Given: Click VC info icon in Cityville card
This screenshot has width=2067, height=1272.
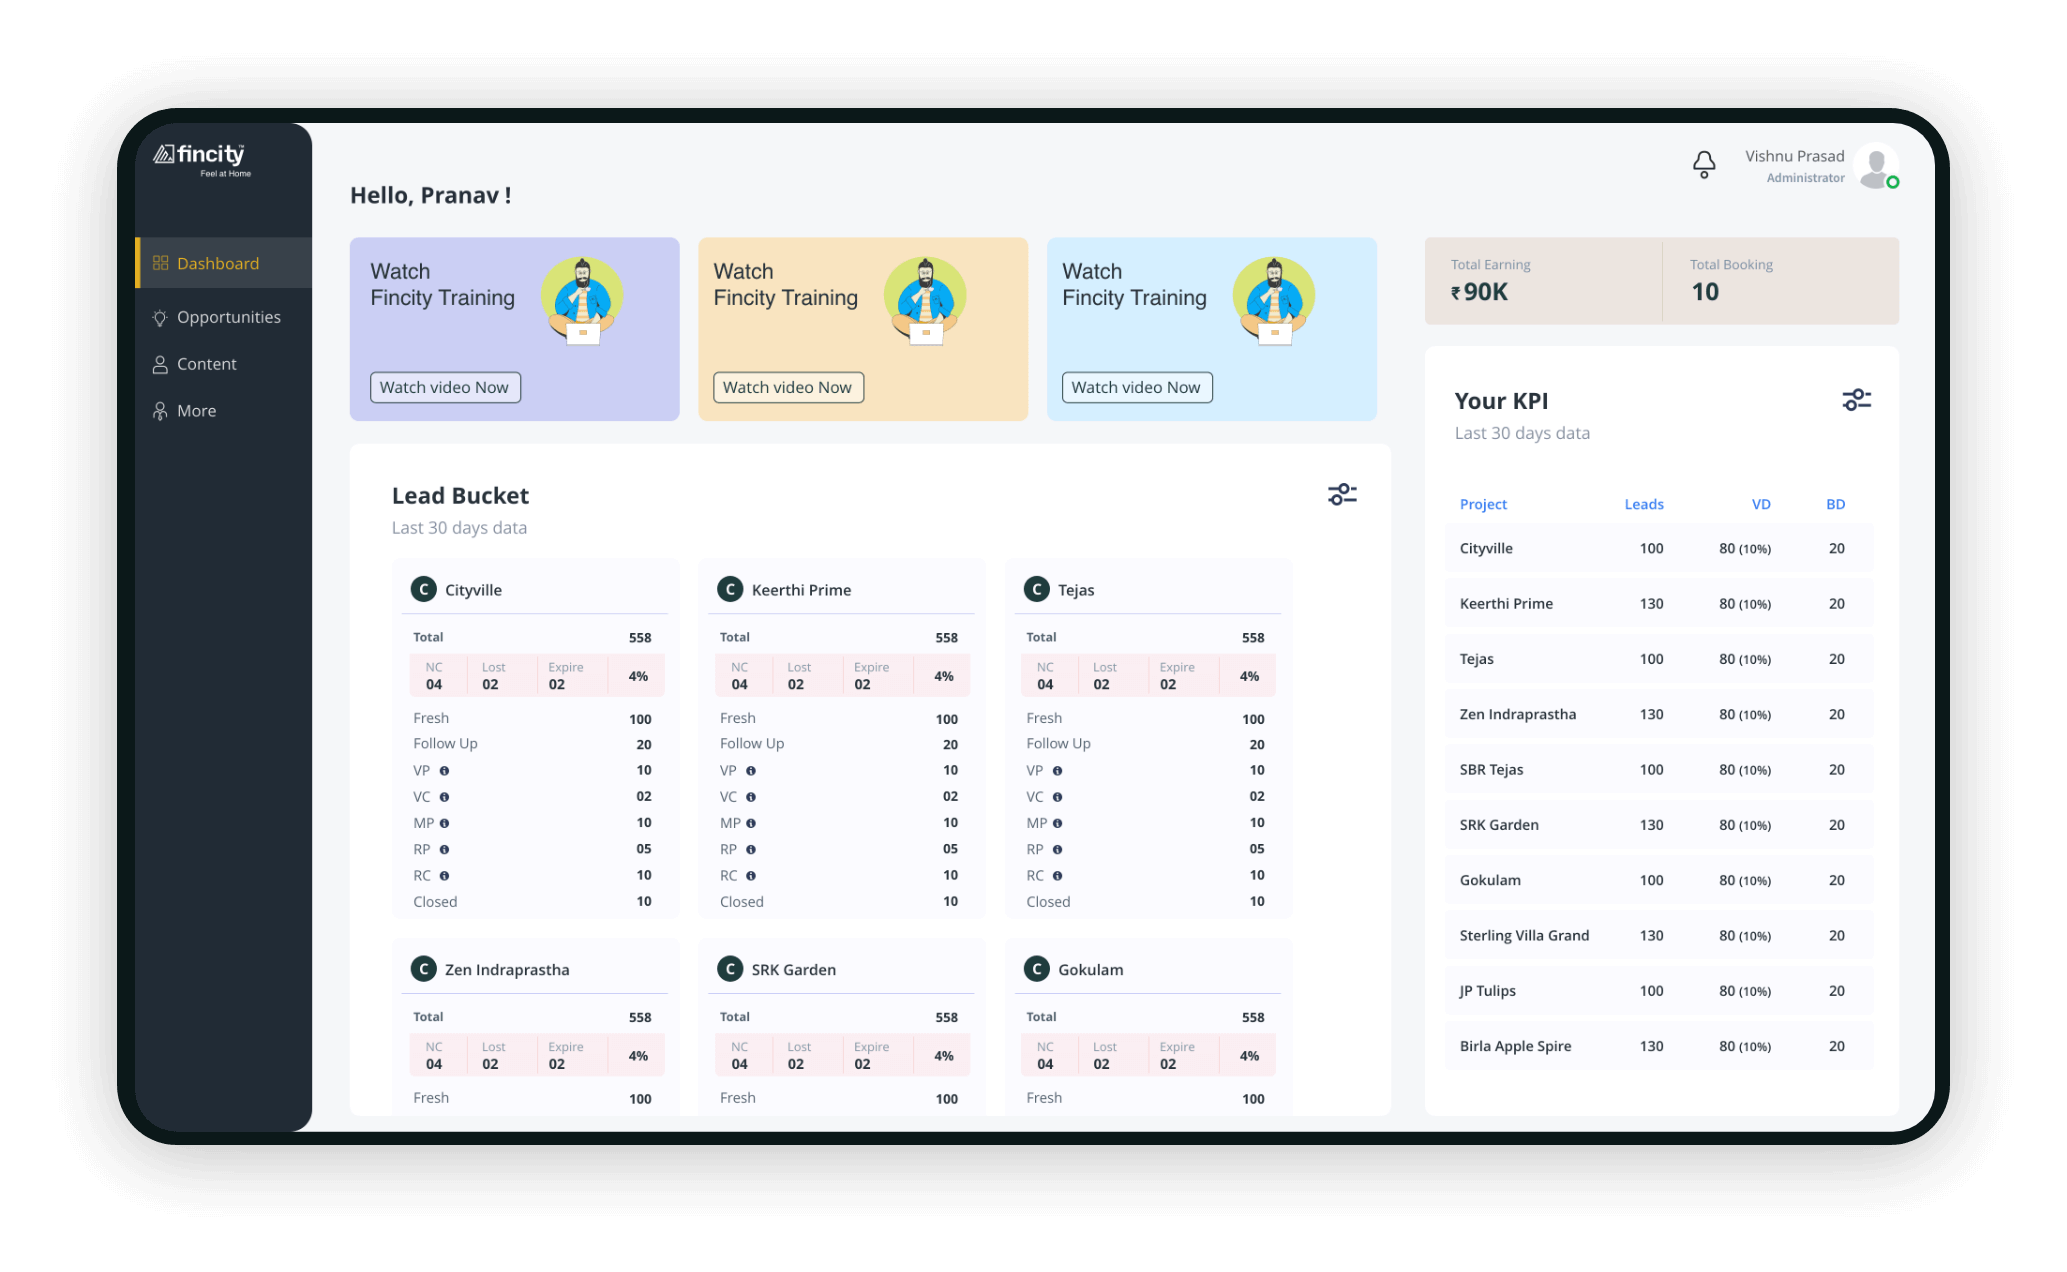Looking at the screenshot, I should tap(444, 797).
